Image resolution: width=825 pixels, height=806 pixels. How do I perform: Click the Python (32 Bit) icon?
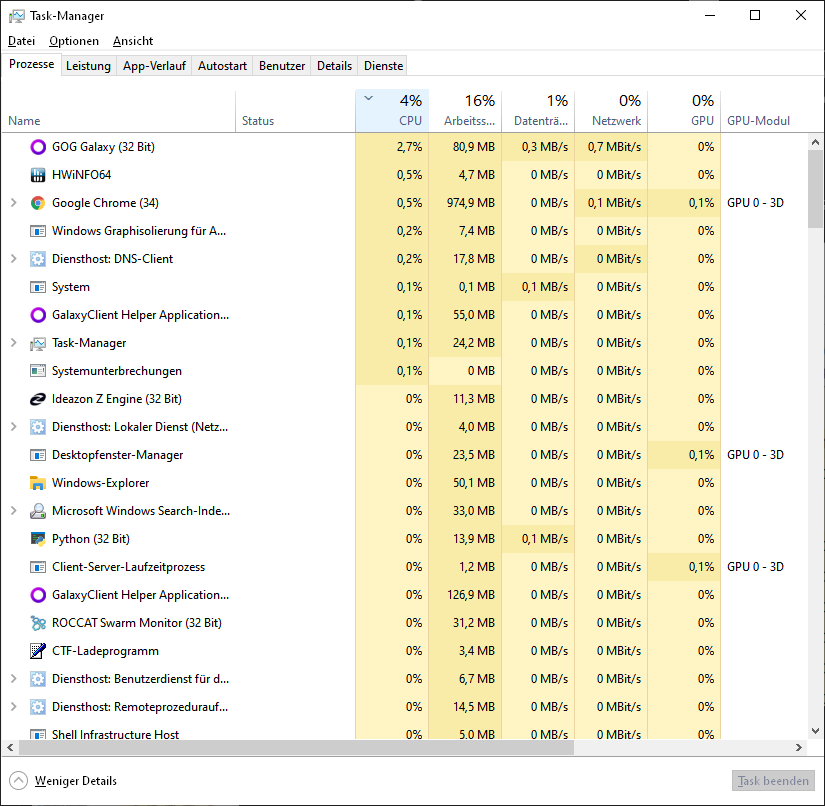pyautogui.click(x=38, y=539)
